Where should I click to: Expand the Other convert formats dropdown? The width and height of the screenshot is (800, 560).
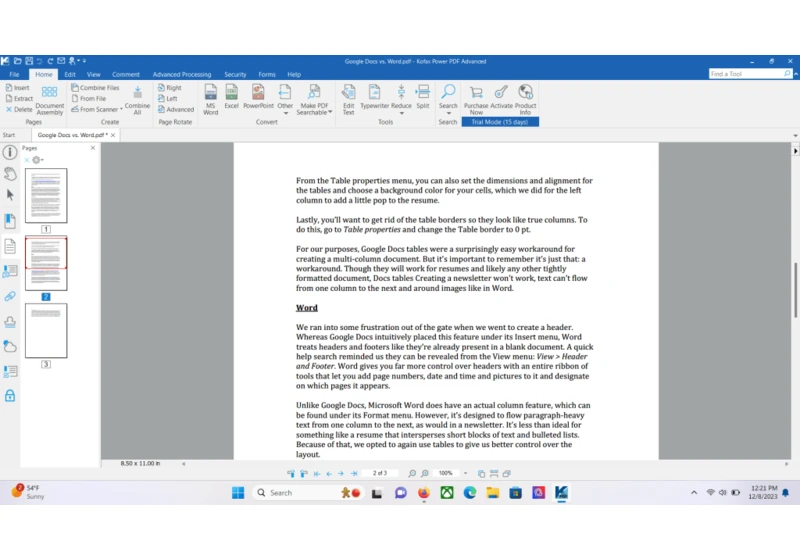[x=285, y=113]
